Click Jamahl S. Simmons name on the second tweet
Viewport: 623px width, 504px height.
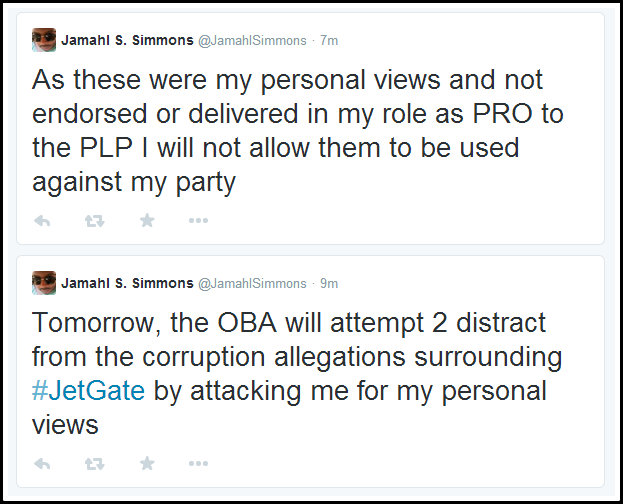point(127,283)
